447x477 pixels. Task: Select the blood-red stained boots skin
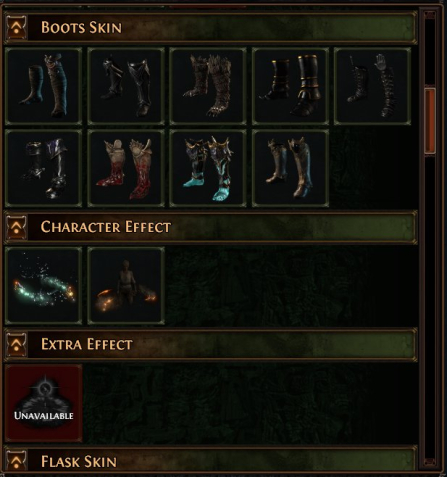tap(126, 168)
